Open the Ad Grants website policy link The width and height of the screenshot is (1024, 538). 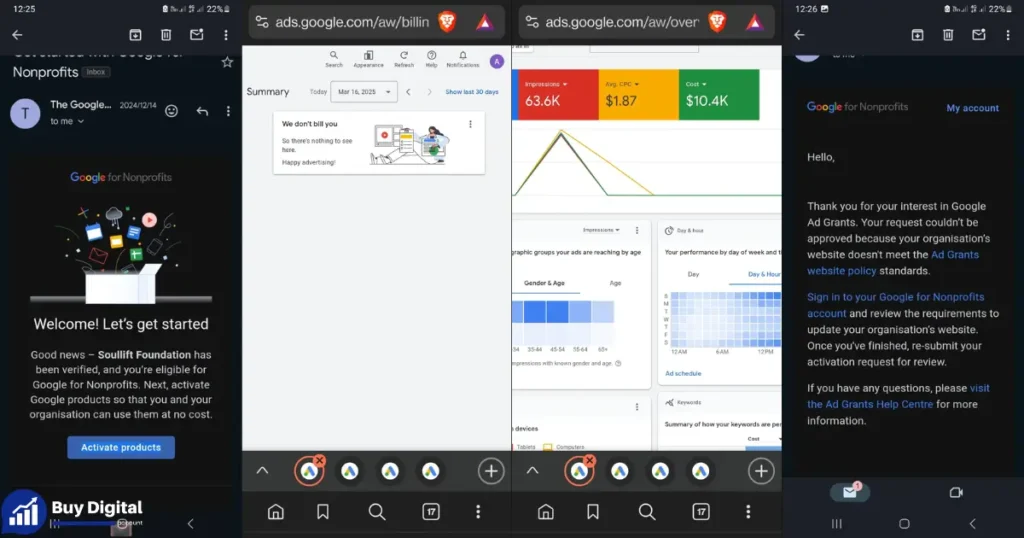[893, 262]
